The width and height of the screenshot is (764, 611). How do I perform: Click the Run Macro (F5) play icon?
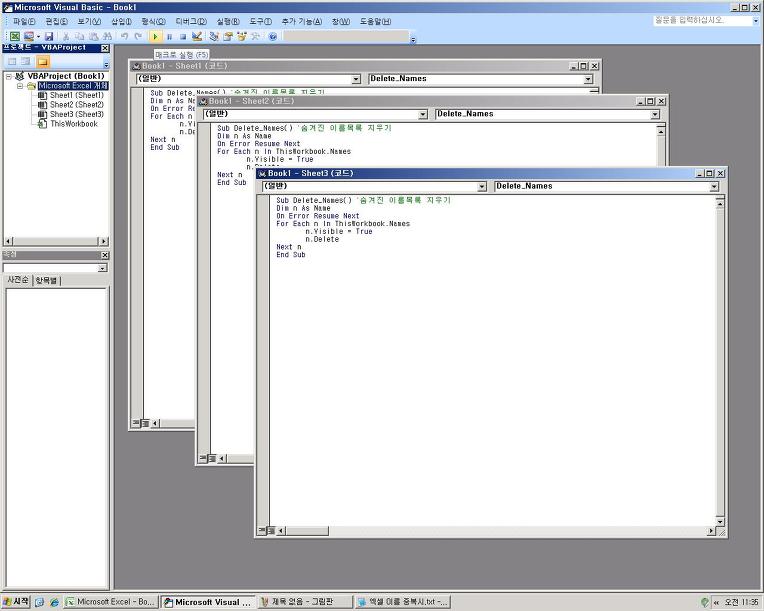coord(156,36)
